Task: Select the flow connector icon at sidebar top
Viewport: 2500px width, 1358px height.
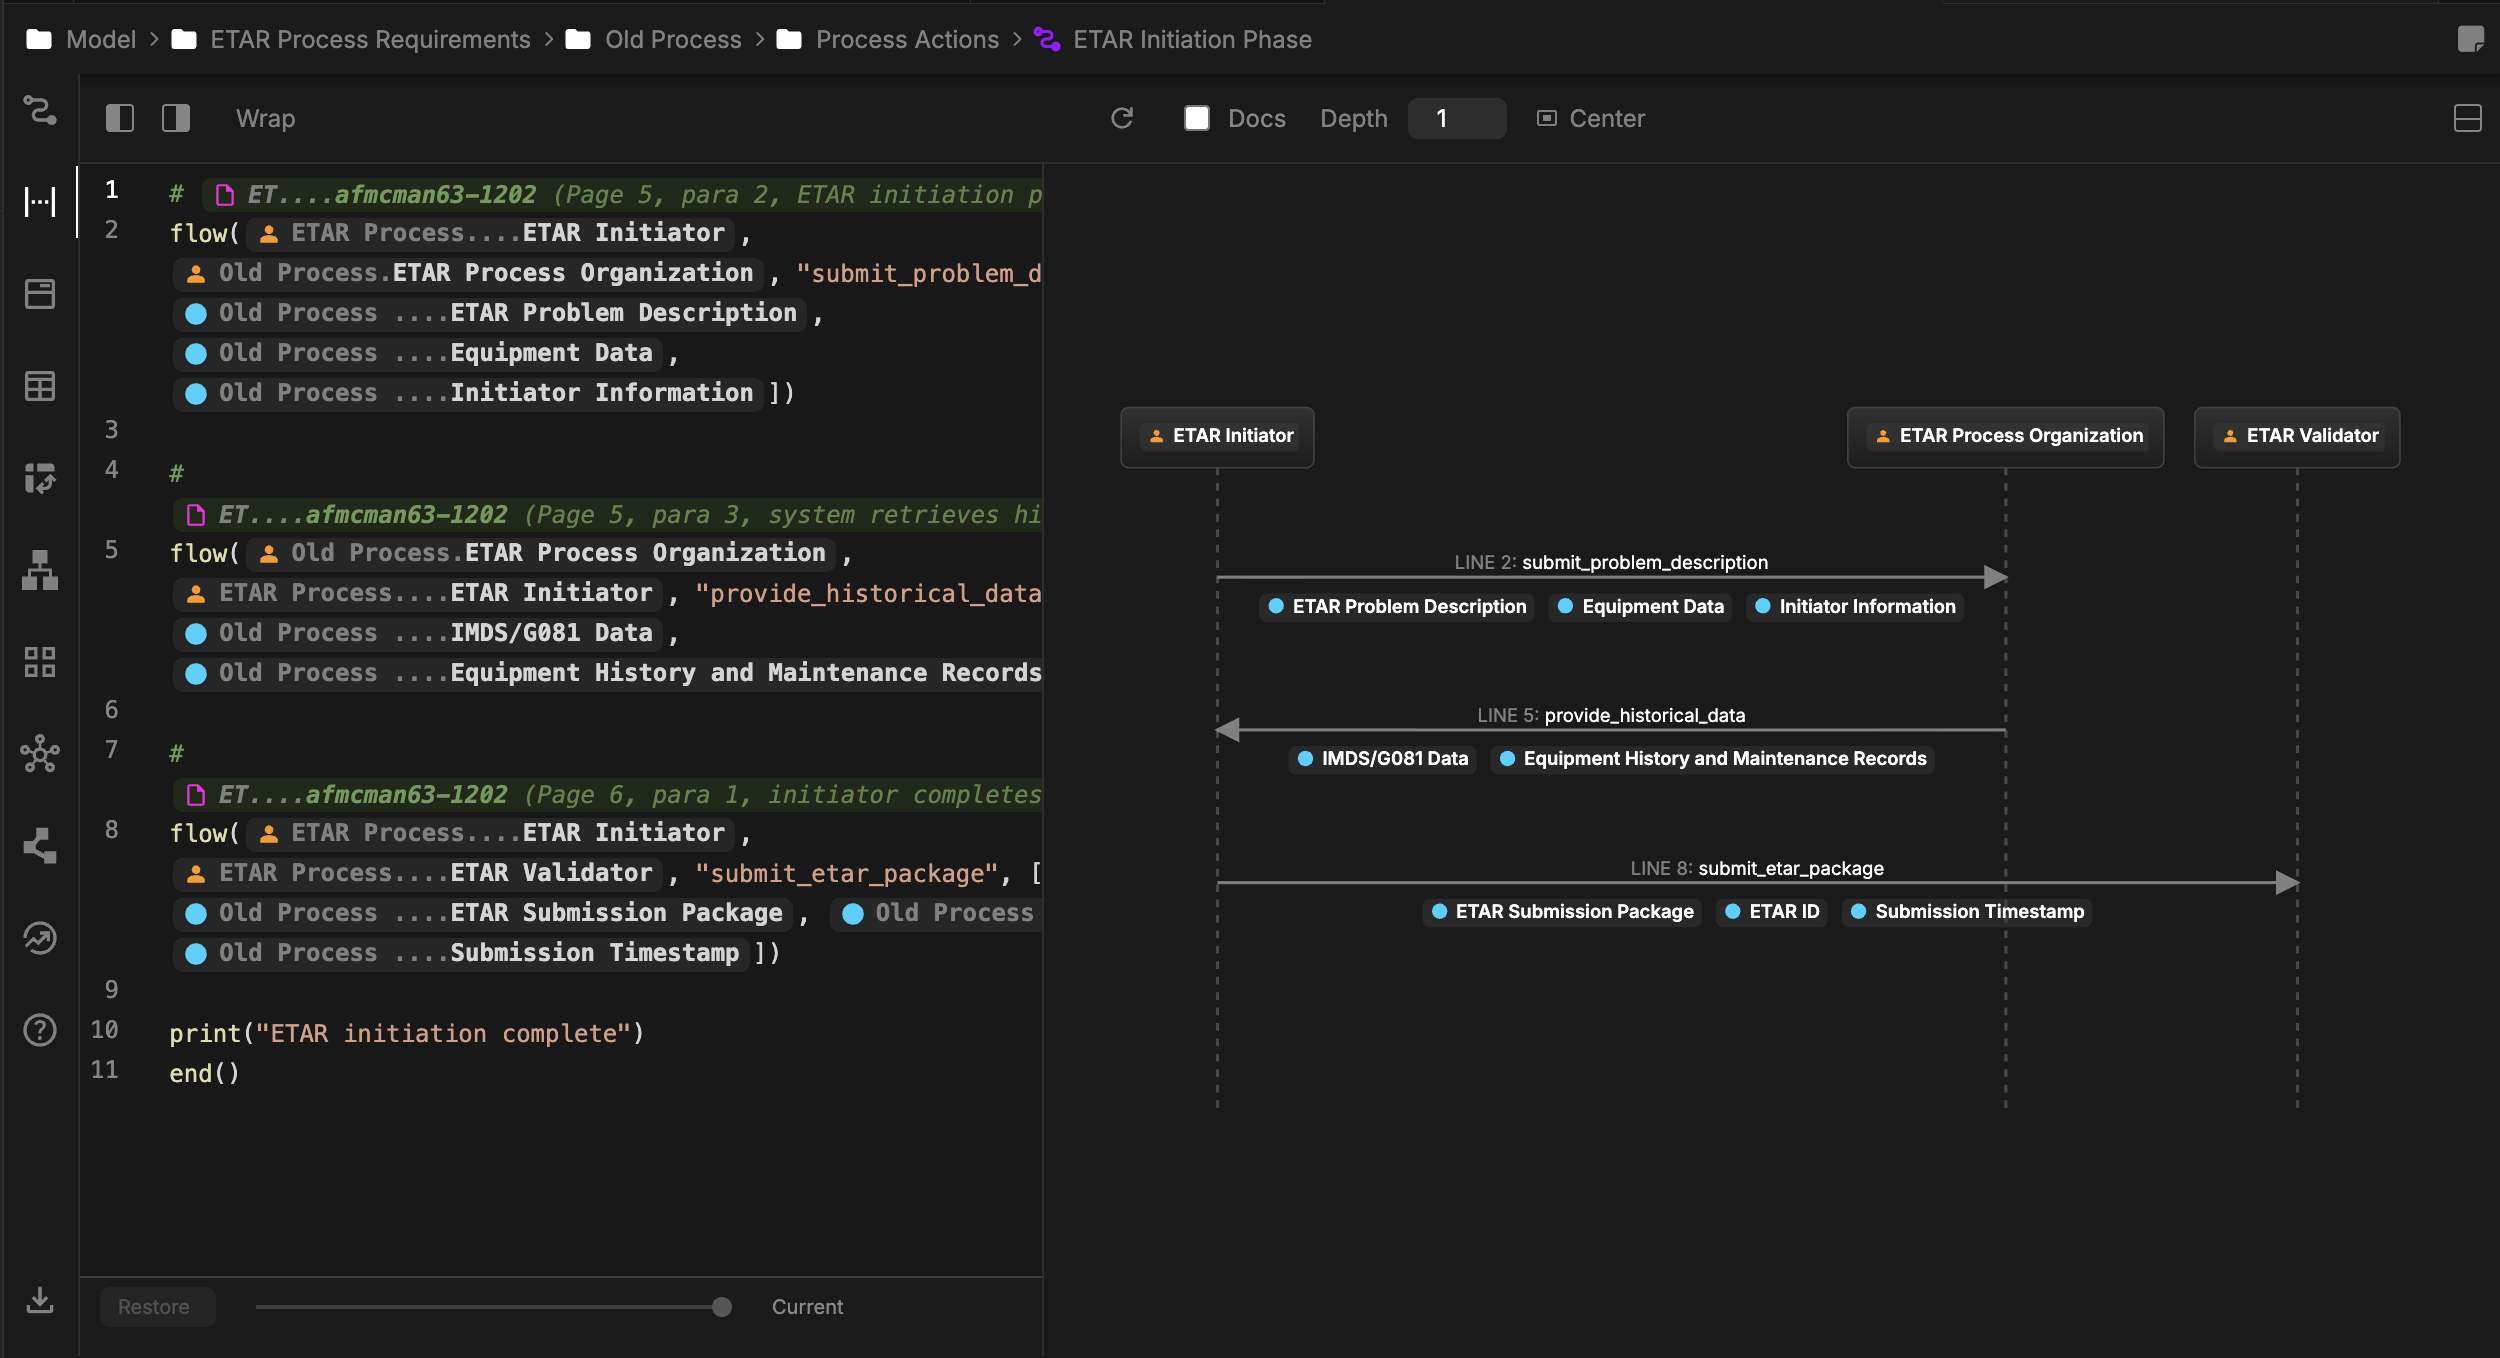Action: [x=40, y=112]
